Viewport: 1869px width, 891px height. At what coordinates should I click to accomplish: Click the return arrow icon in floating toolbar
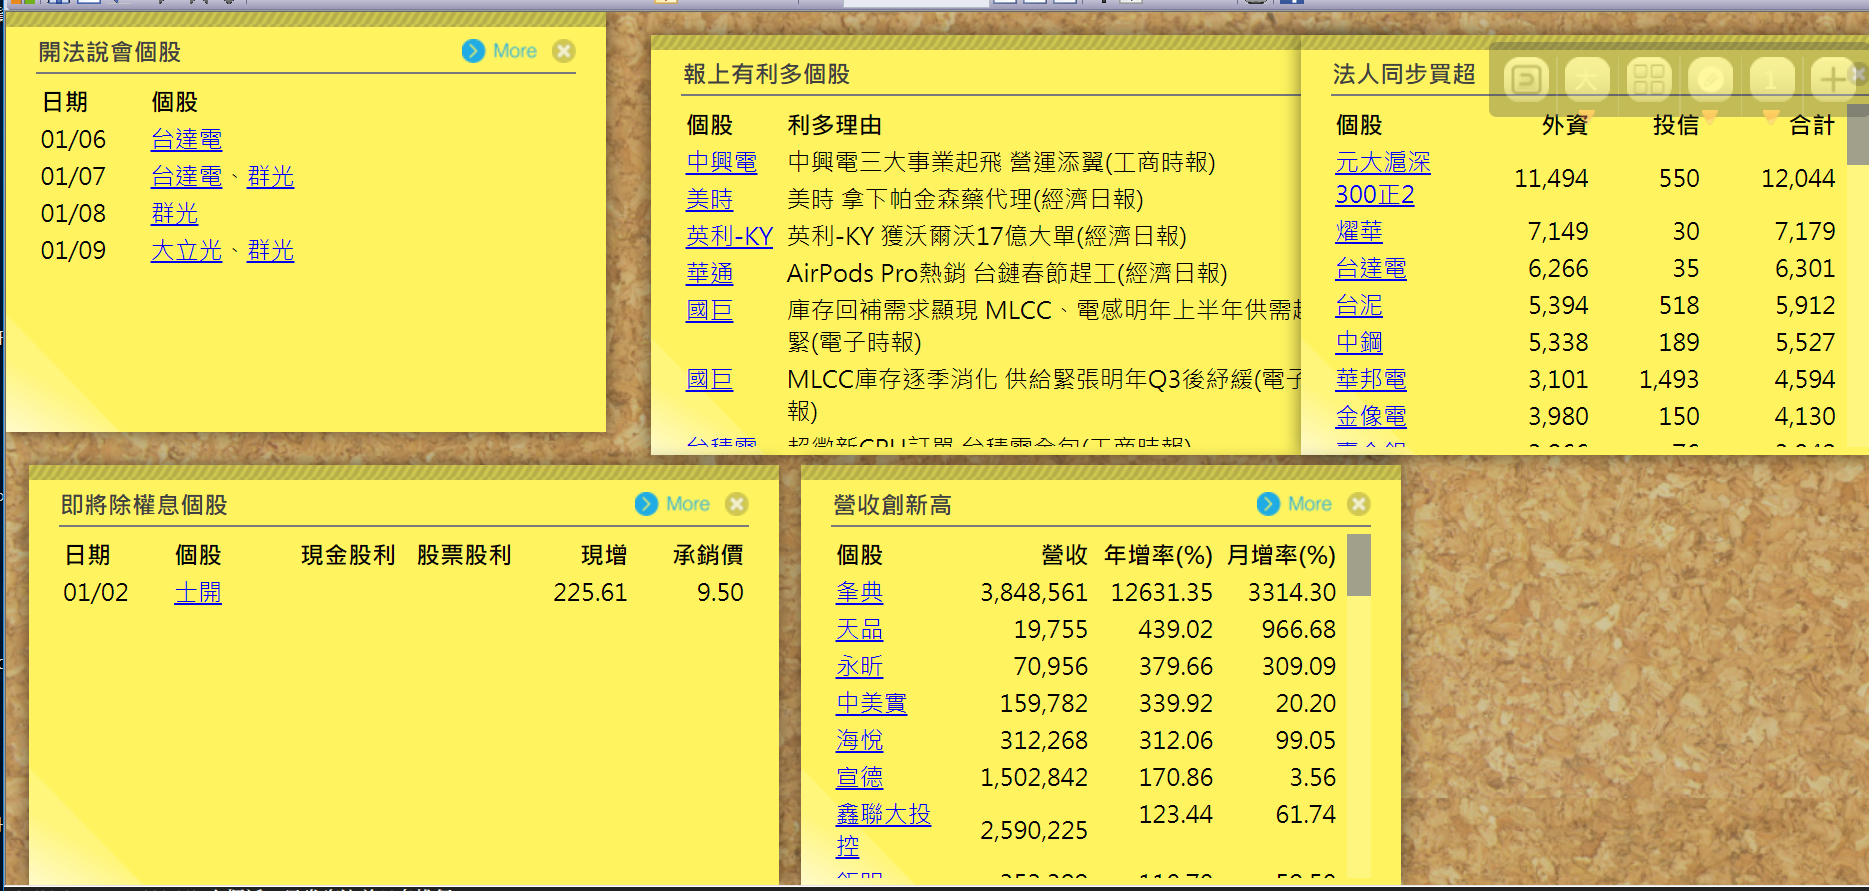coord(1526,79)
